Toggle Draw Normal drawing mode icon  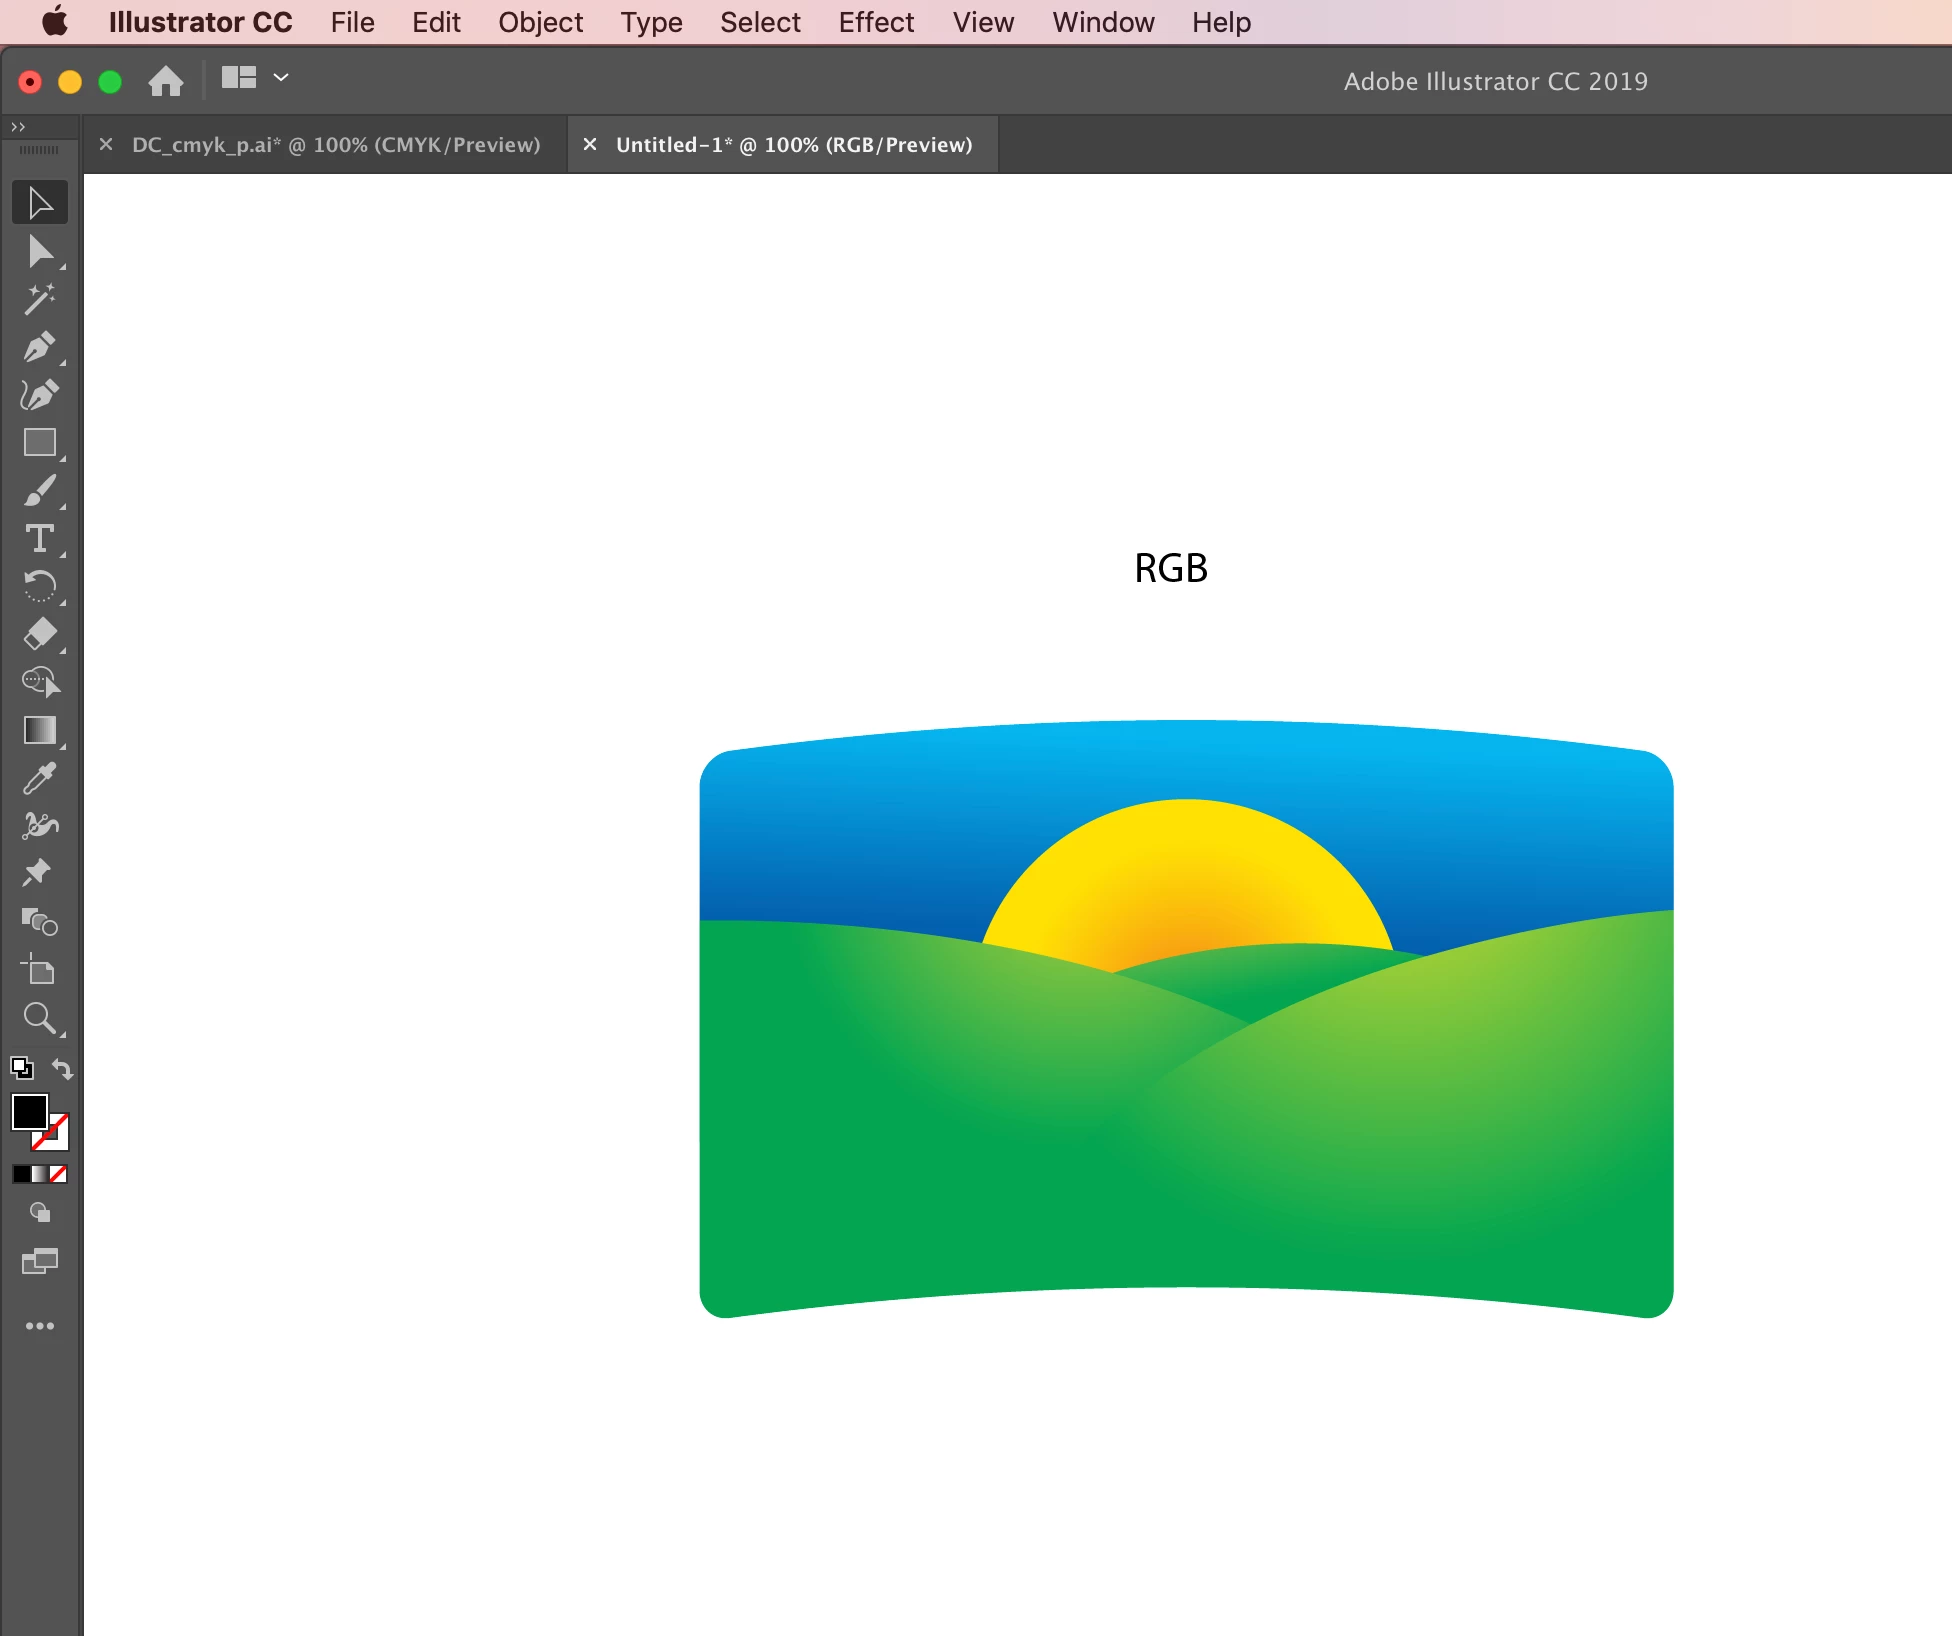tap(39, 1213)
